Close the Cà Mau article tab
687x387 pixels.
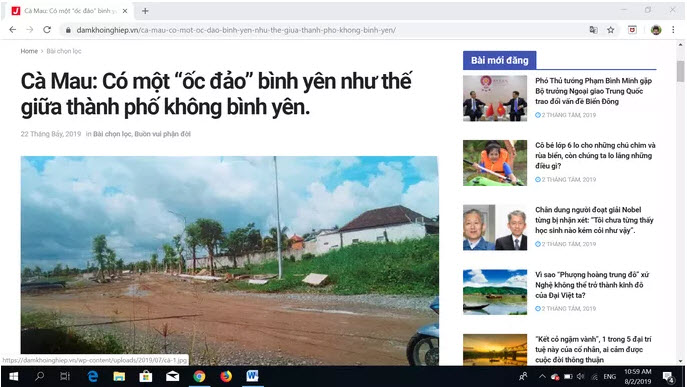tap(125, 11)
